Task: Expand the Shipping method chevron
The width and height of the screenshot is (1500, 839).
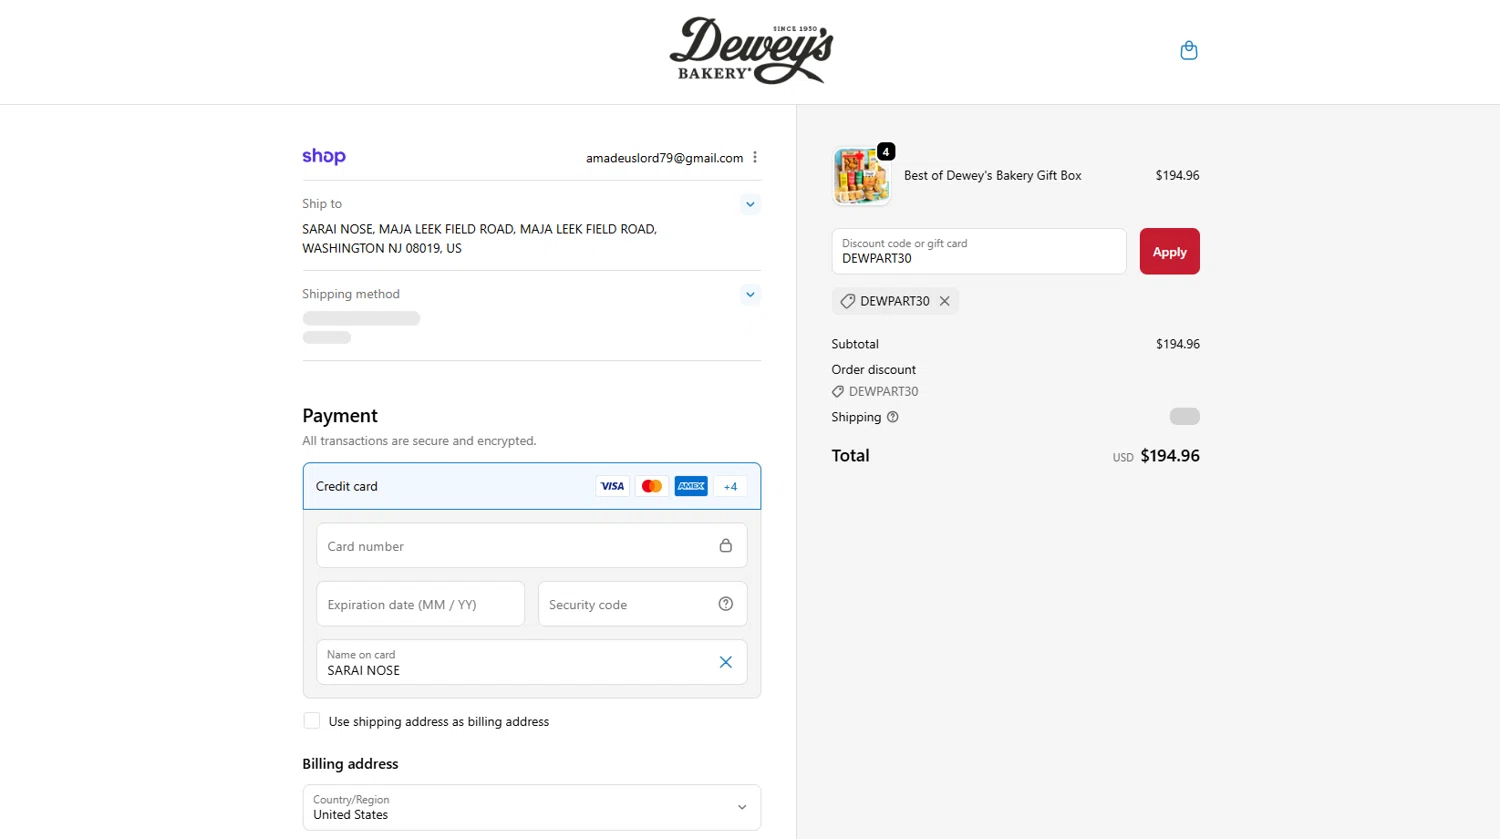Action: (750, 295)
